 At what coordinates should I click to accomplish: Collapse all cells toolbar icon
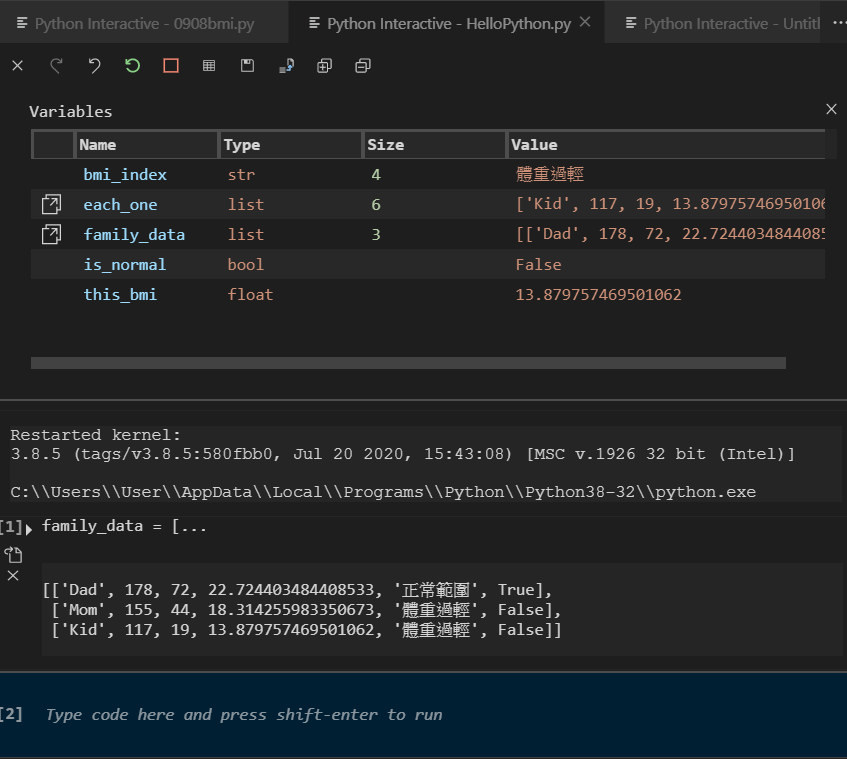(362, 66)
